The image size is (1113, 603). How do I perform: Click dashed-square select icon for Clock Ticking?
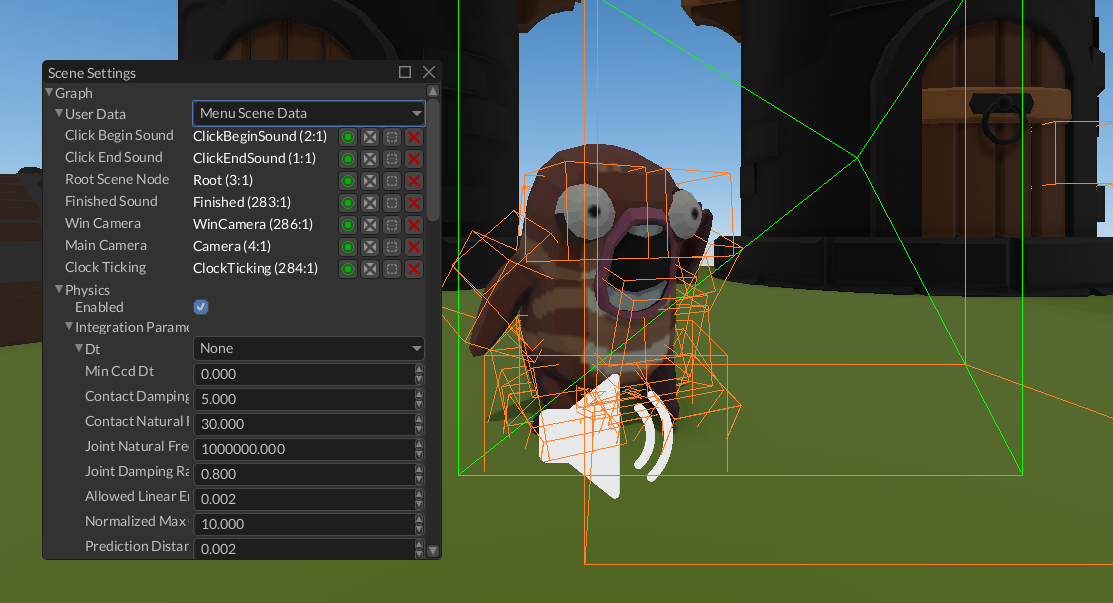pos(392,269)
